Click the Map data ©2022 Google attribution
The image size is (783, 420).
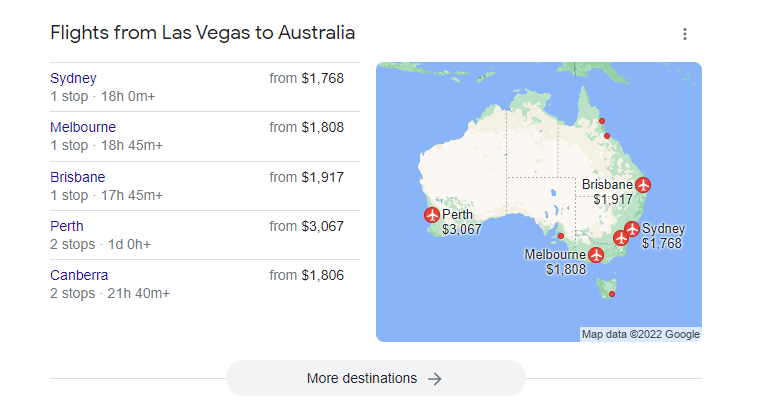click(641, 334)
